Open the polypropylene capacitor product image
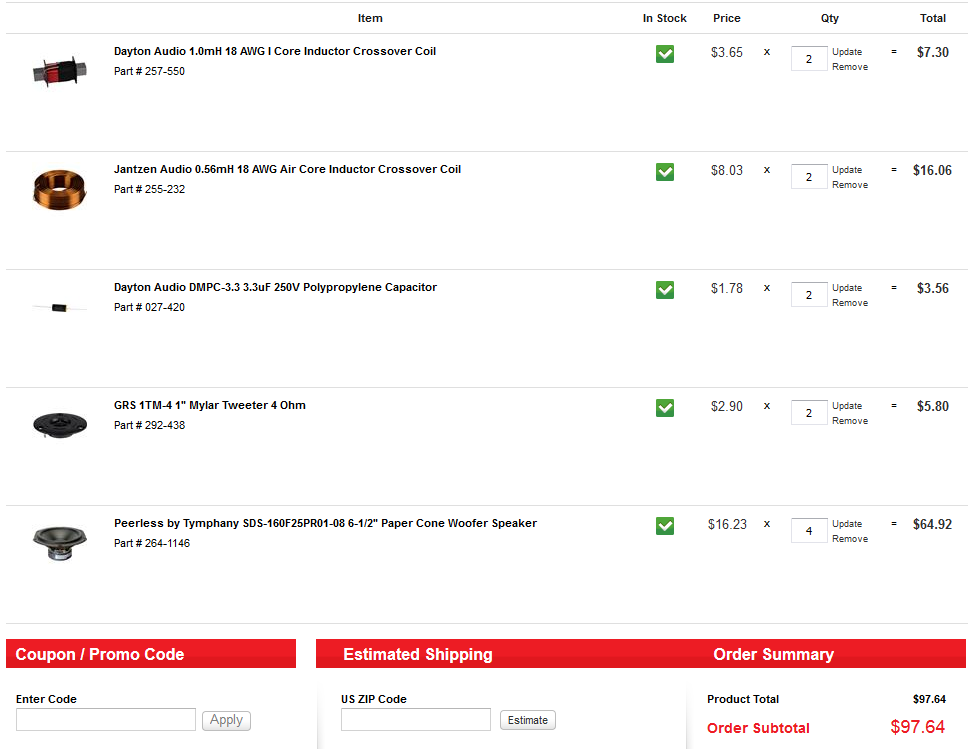969x749 pixels. tap(59, 307)
